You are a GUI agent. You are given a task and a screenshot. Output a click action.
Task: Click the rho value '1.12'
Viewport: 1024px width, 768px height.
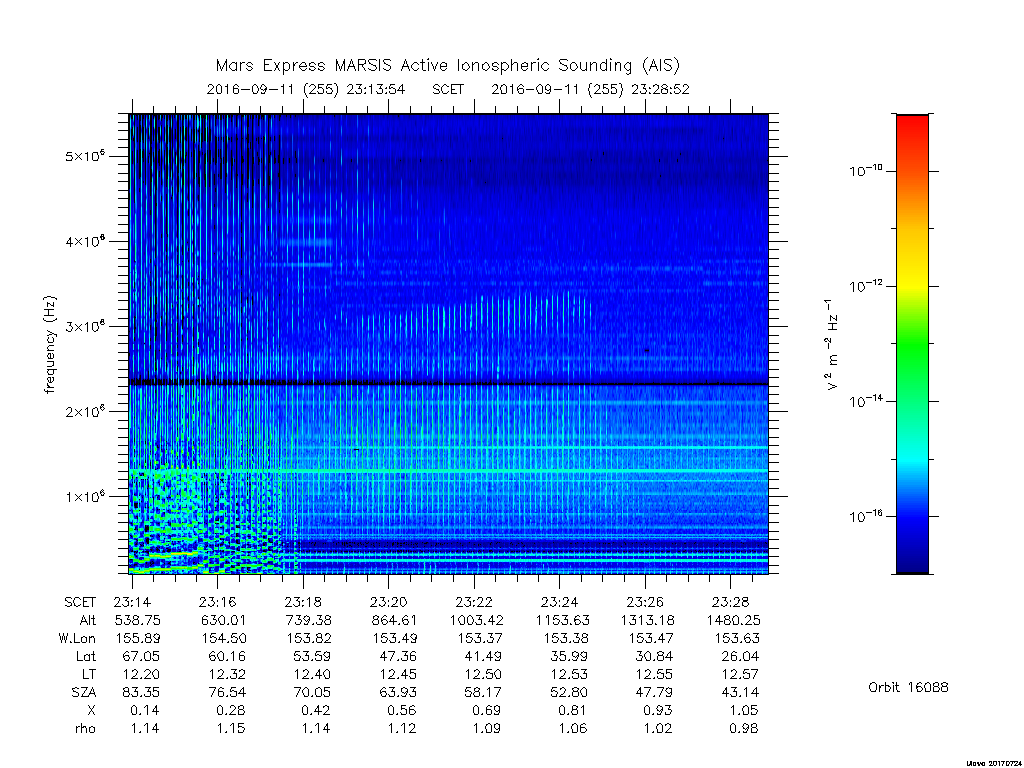point(402,728)
